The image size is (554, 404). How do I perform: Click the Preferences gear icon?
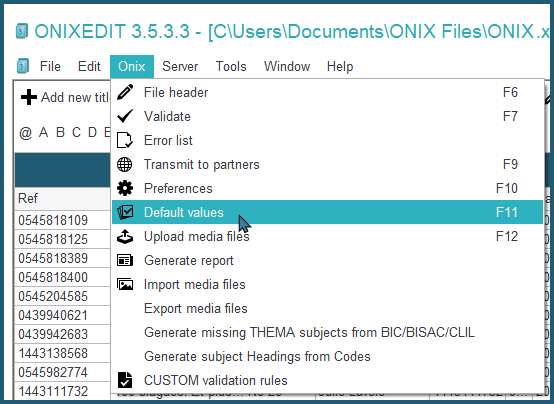pyautogui.click(x=125, y=188)
